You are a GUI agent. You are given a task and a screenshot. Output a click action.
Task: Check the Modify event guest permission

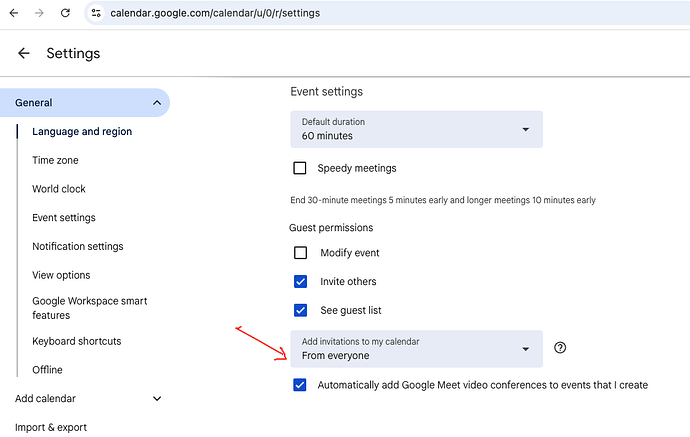click(300, 253)
